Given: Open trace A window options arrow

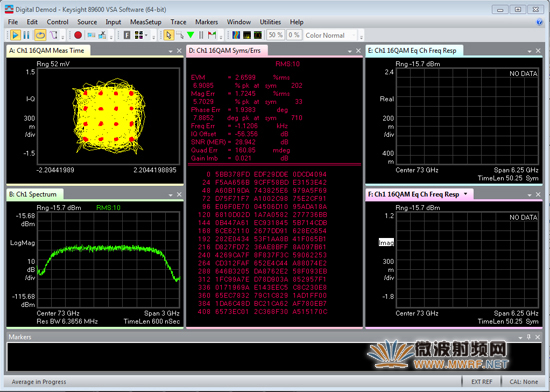Looking at the screenshot, I should click(x=170, y=51).
